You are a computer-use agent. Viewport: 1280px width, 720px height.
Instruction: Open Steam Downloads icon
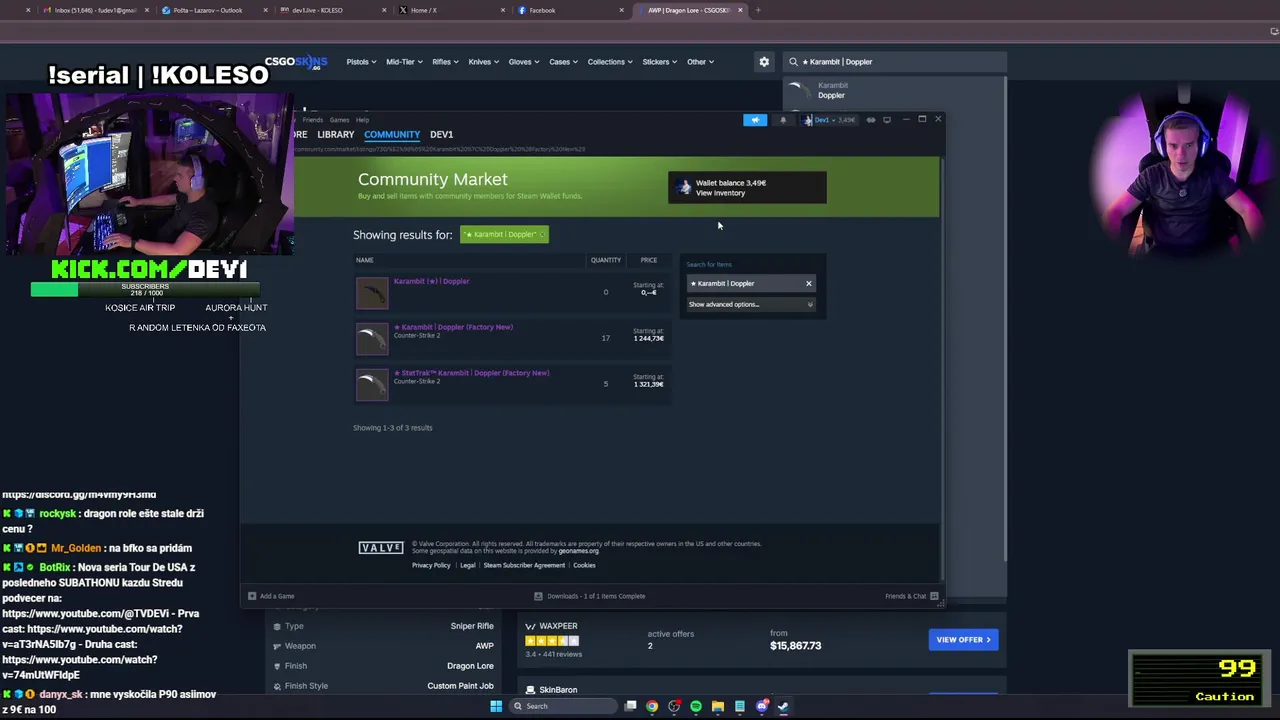[x=538, y=596]
